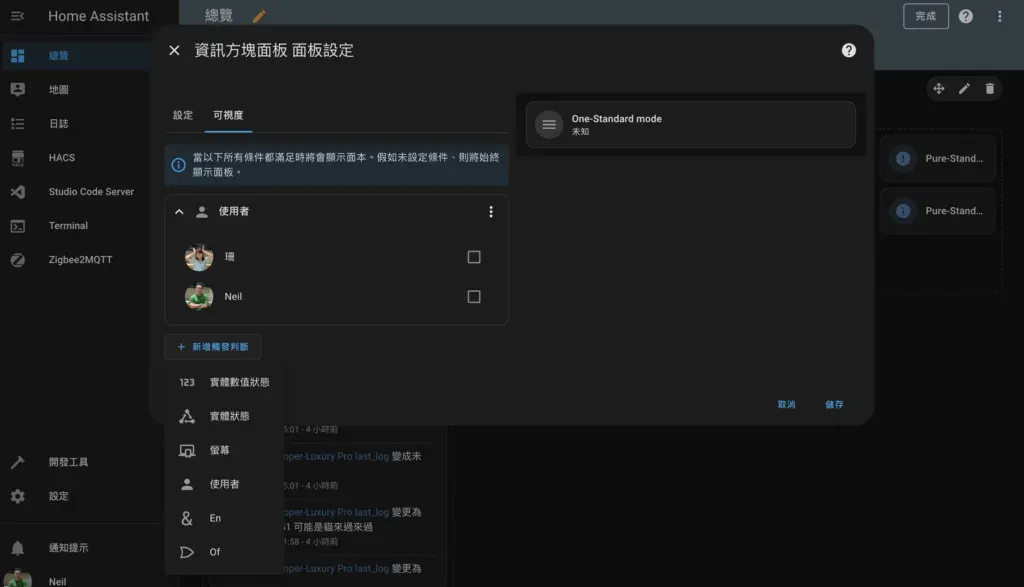Open the top-right overflow menu

(999, 16)
